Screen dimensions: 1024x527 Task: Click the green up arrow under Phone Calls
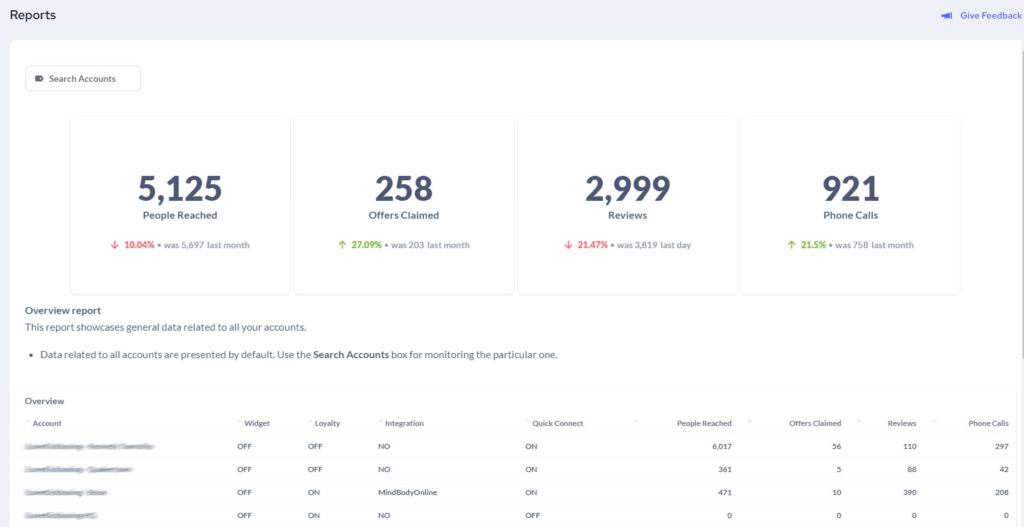tap(791, 245)
